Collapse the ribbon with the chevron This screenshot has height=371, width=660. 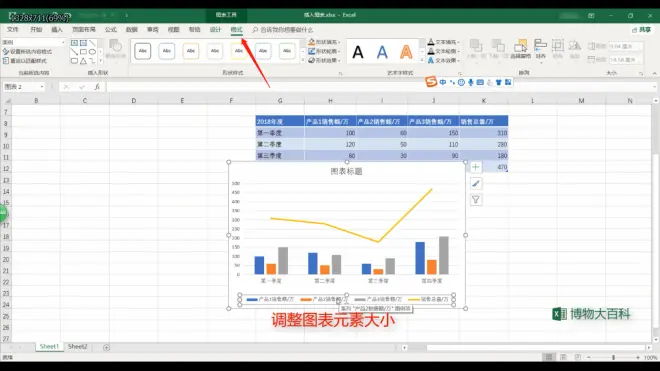point(655,73)
